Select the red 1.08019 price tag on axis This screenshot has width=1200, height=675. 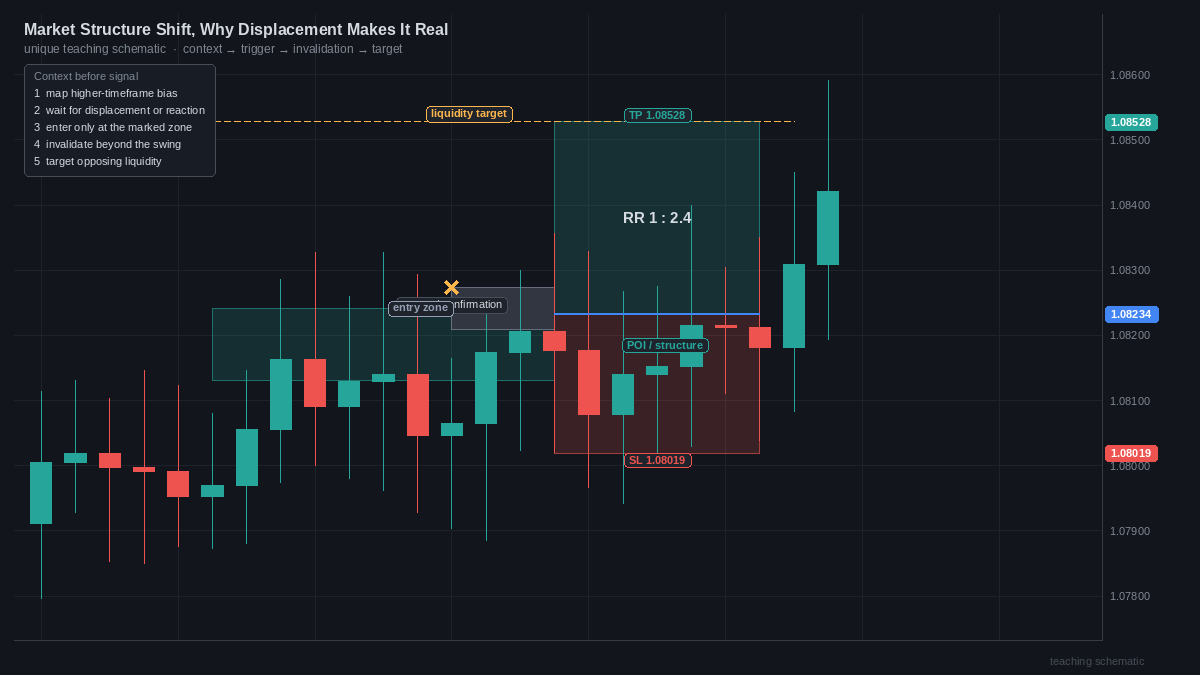point(1131,453)
